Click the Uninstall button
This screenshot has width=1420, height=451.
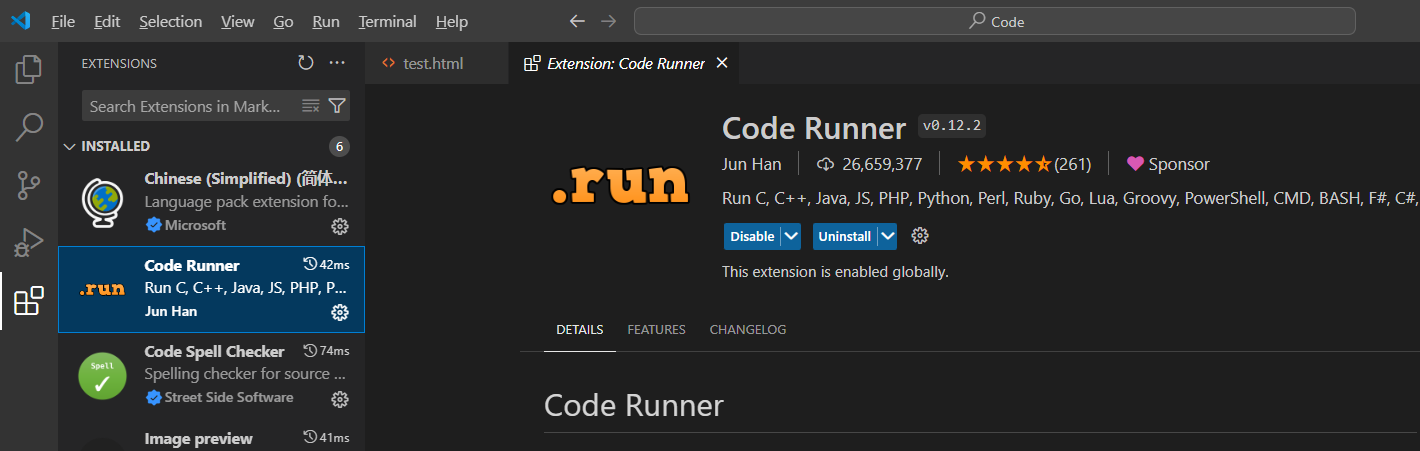[x=844, y=236]
